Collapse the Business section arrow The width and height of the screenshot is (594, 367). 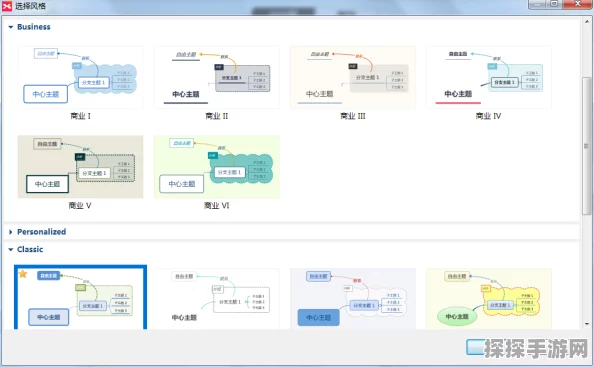[x=11, y=27]
